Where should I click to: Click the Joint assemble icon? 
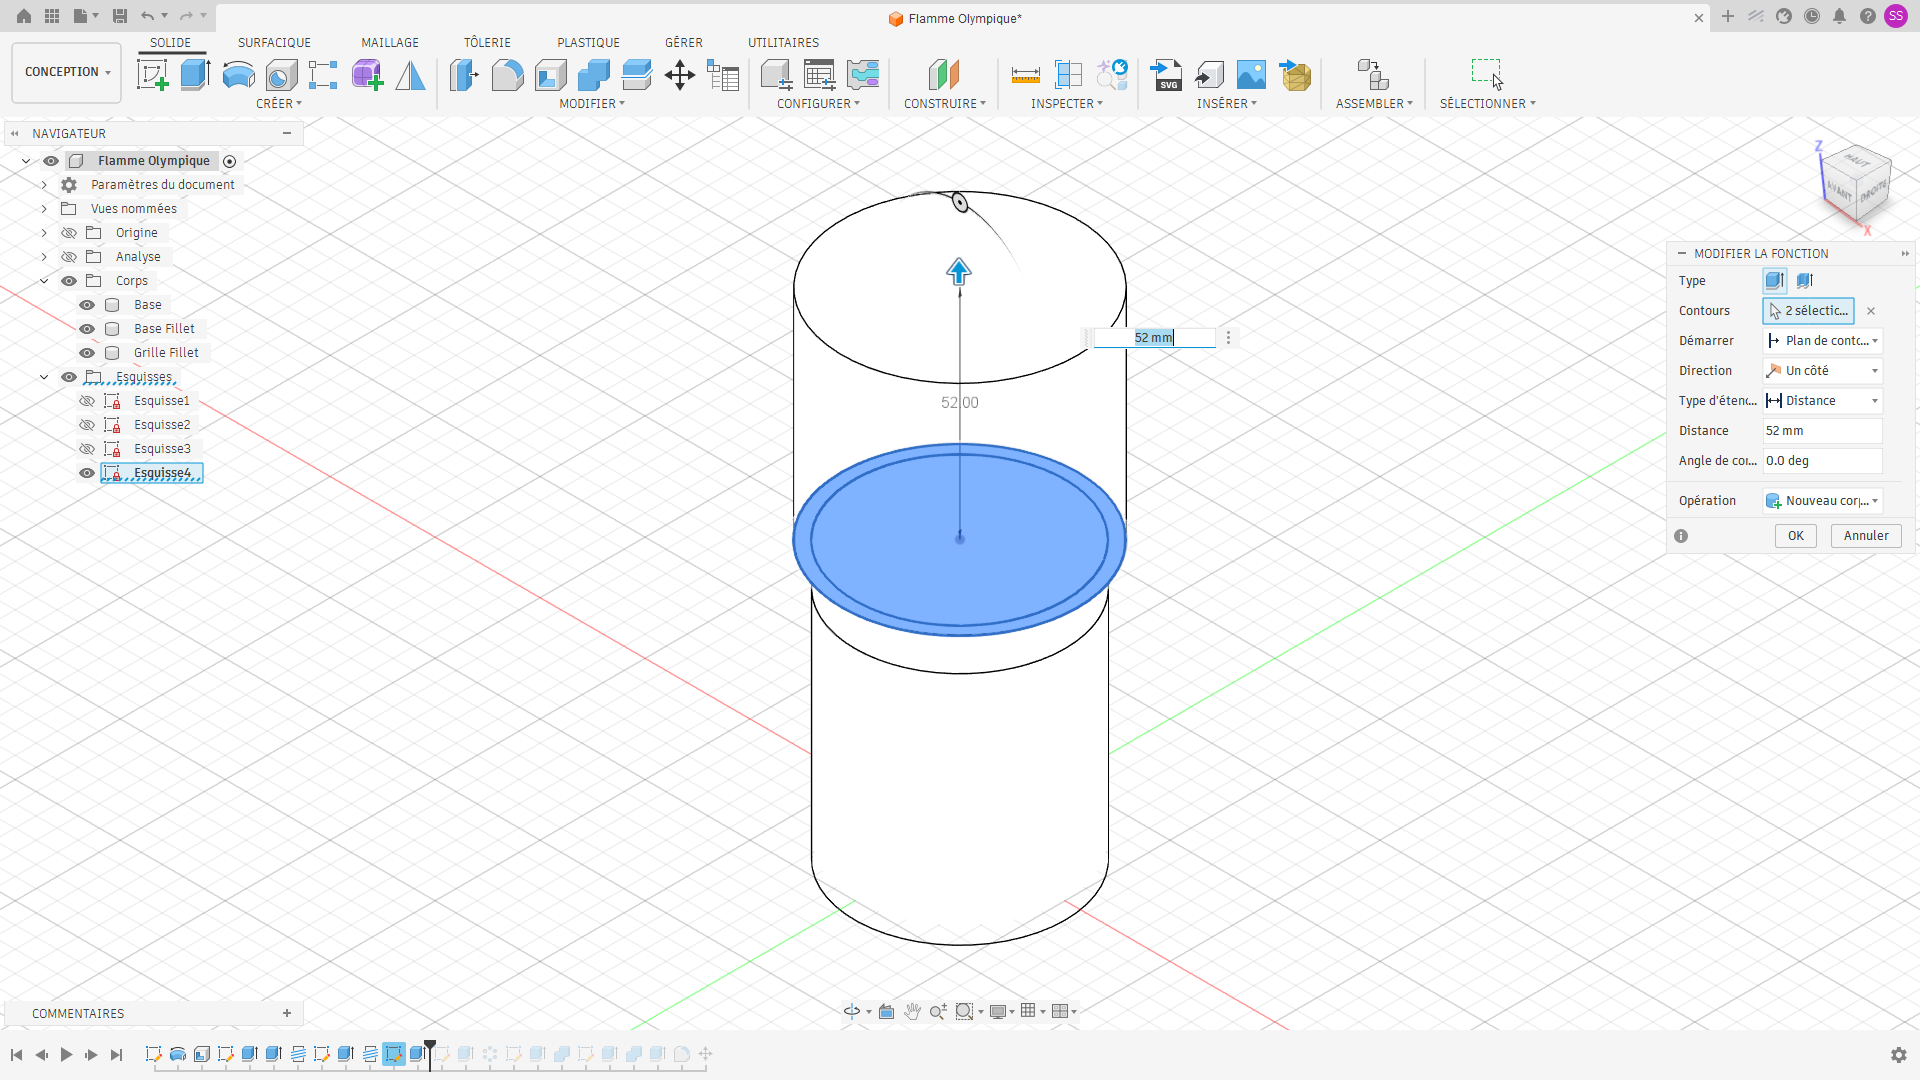click(1373, 75)
